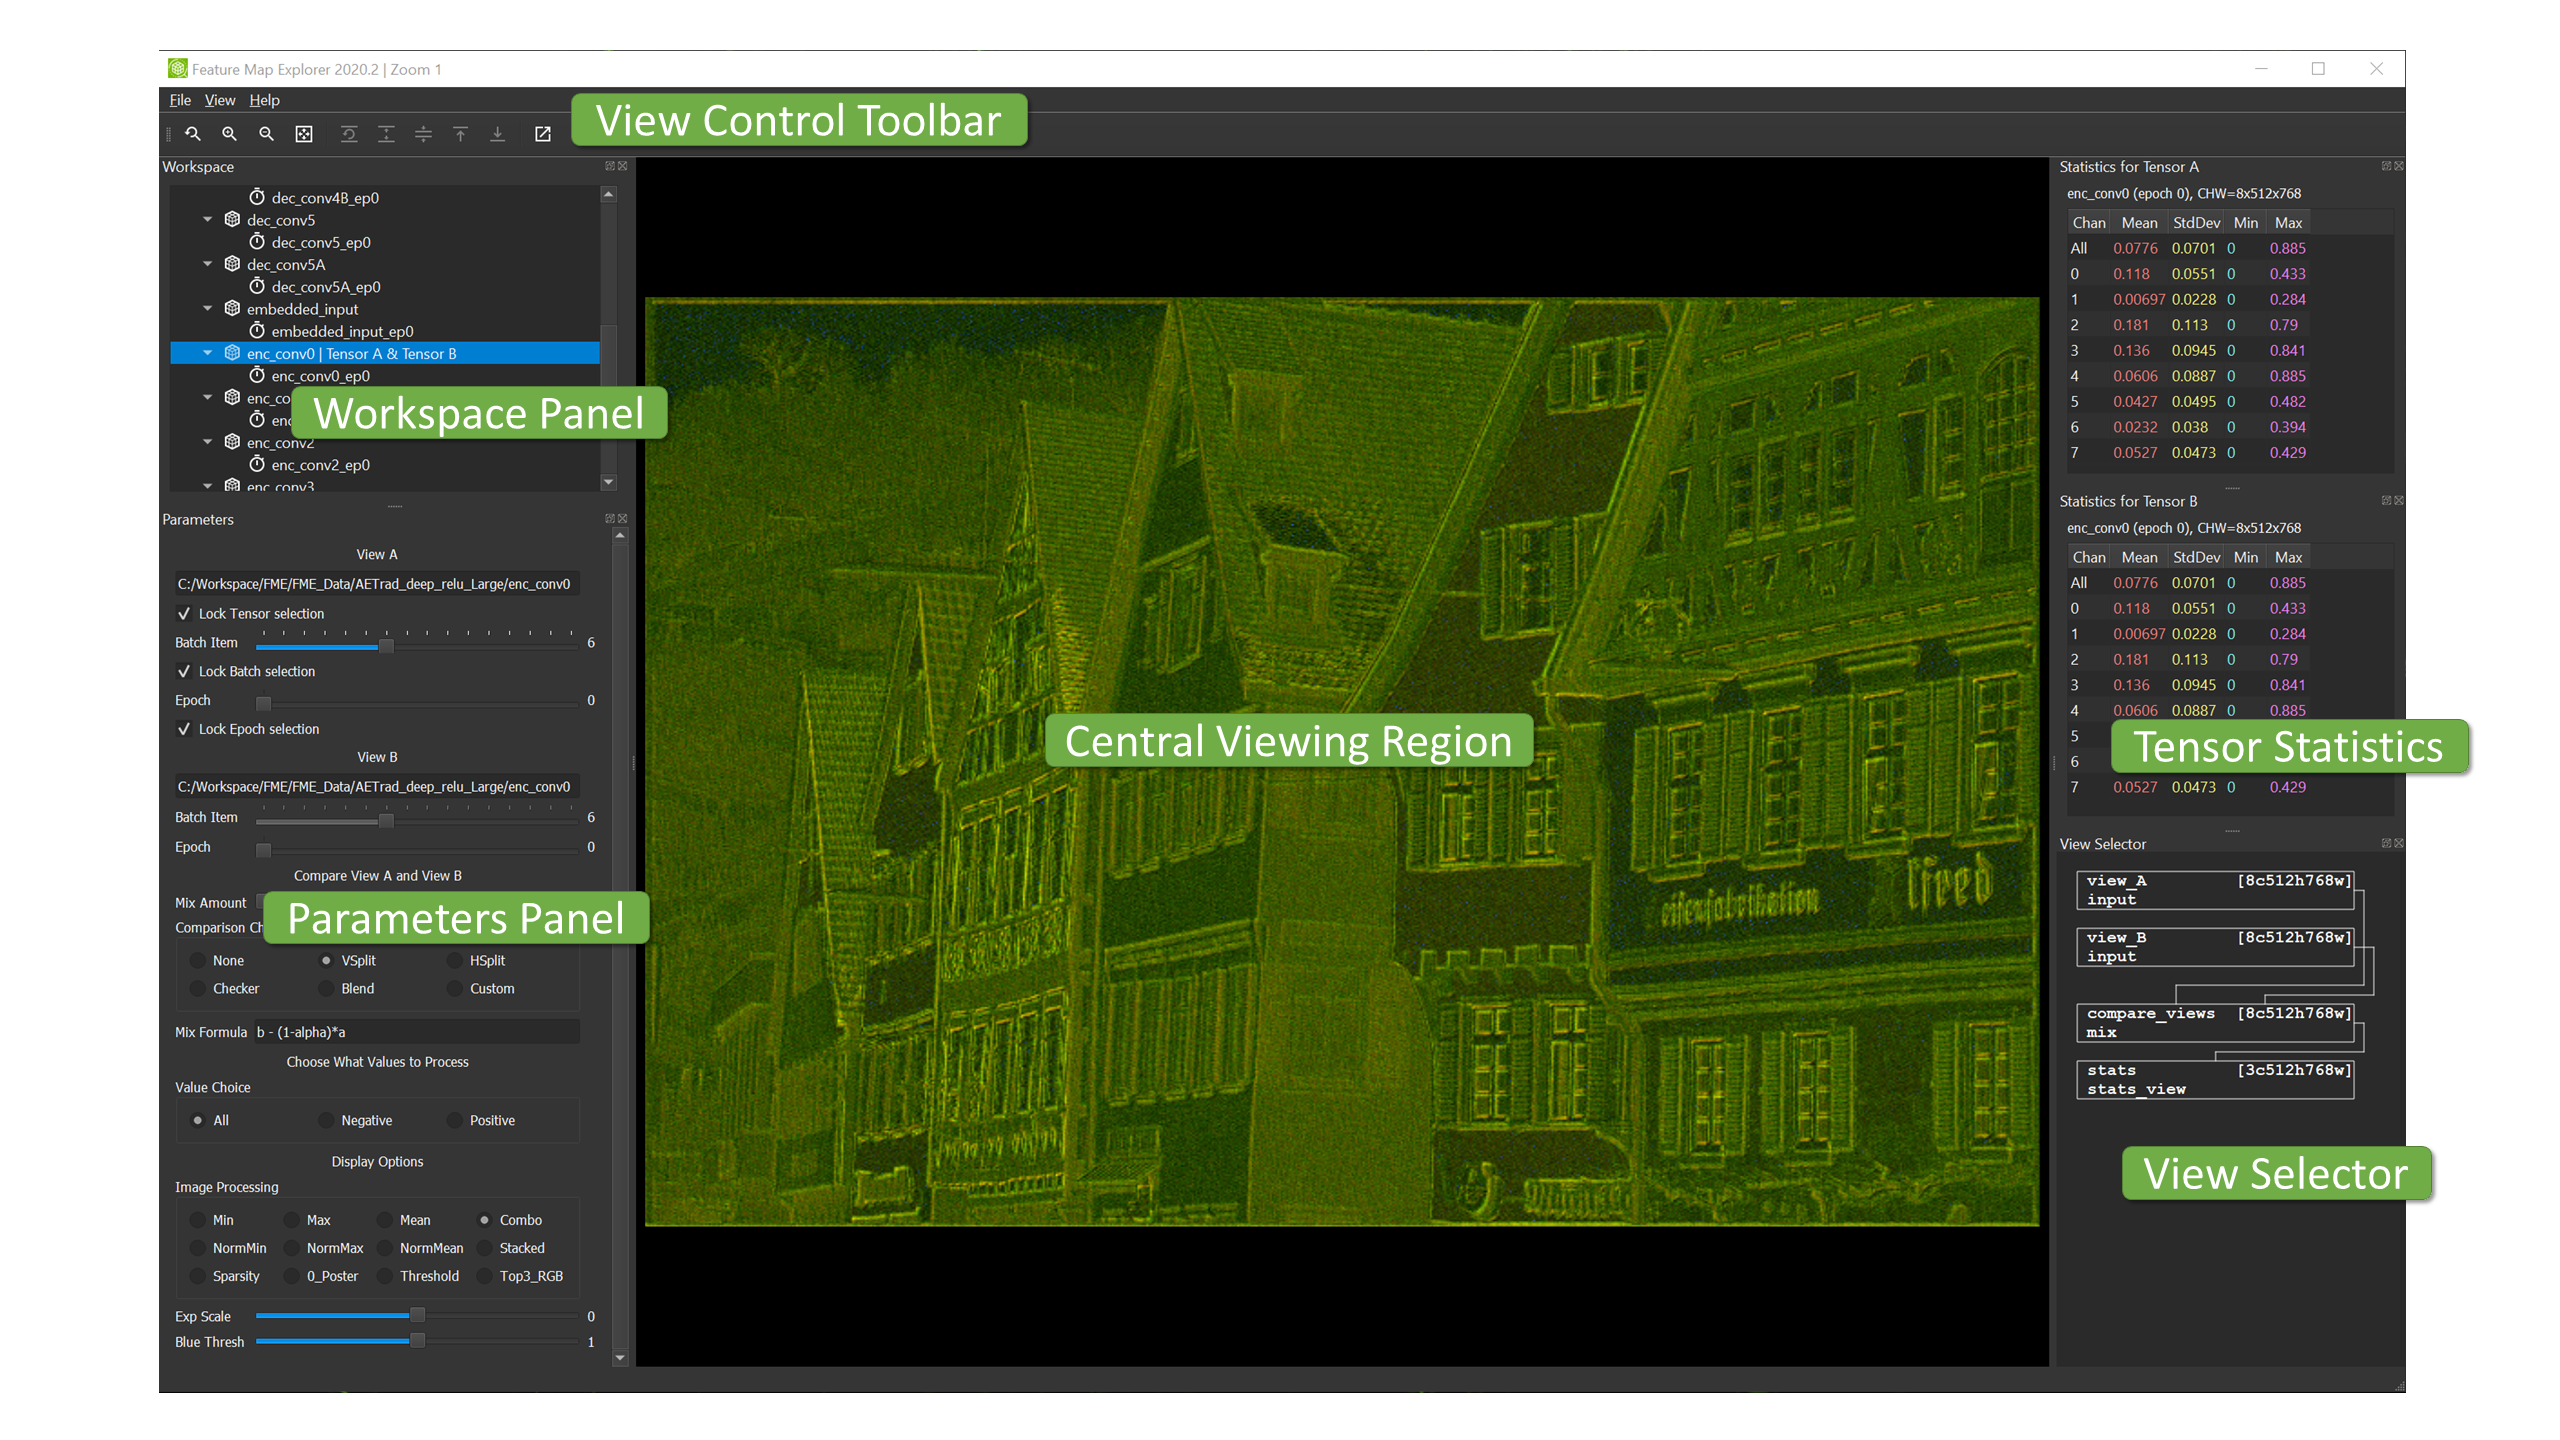The width and height of the screenshot is (2560, 1440).
Task: Click the reset zoom magnifier icon
Action: tap(193, 133)
